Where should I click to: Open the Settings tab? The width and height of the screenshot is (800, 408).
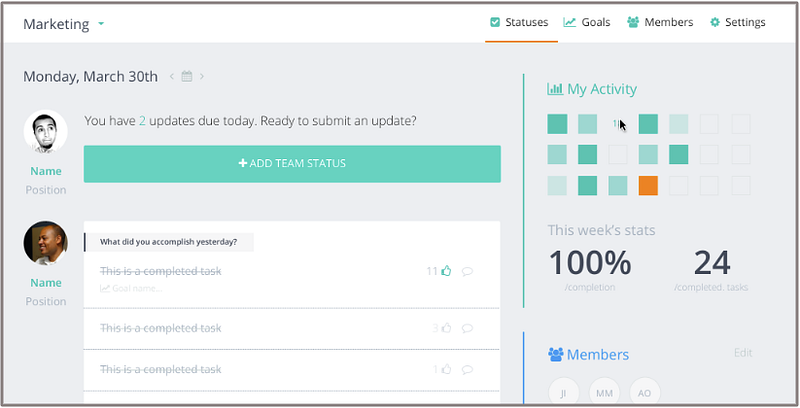pyautogui.click(x=738, y=22)
